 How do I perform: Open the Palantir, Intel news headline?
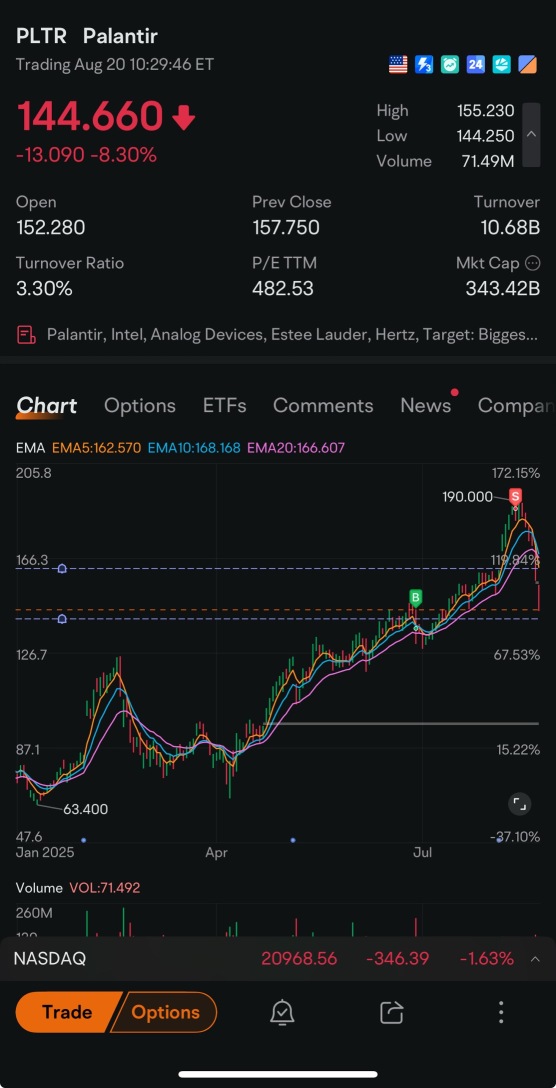278,335
